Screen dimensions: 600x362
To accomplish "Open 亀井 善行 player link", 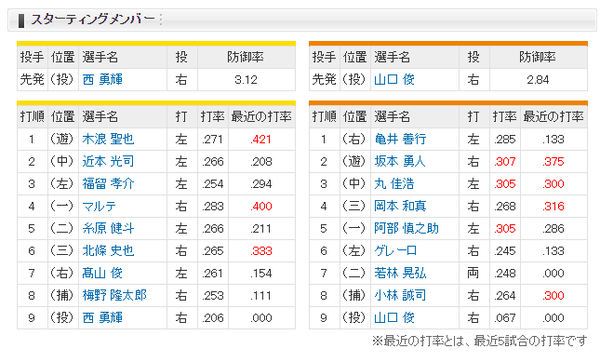I will pos(400,139).
